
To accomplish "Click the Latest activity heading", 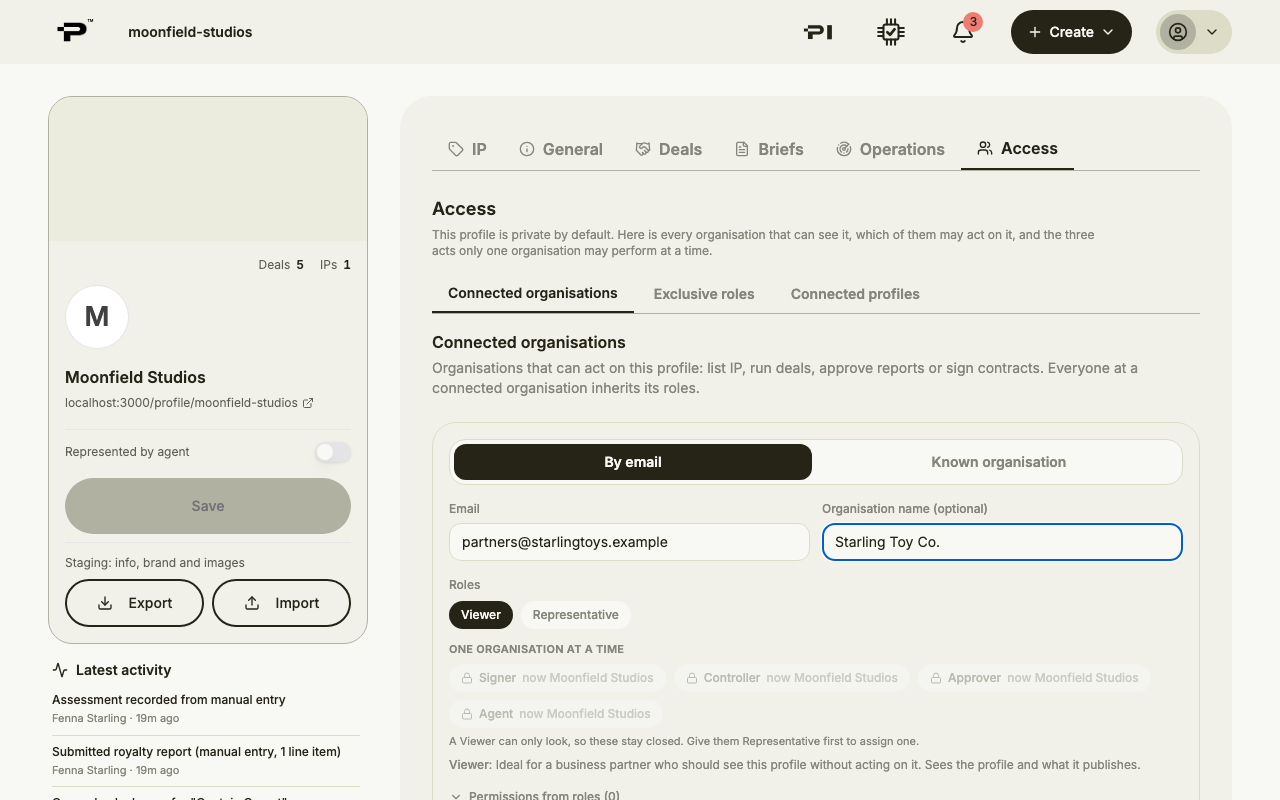I will (123, 670).
